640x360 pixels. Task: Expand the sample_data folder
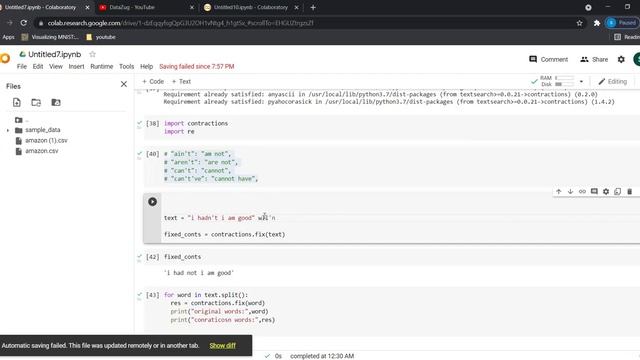point(8,130)
